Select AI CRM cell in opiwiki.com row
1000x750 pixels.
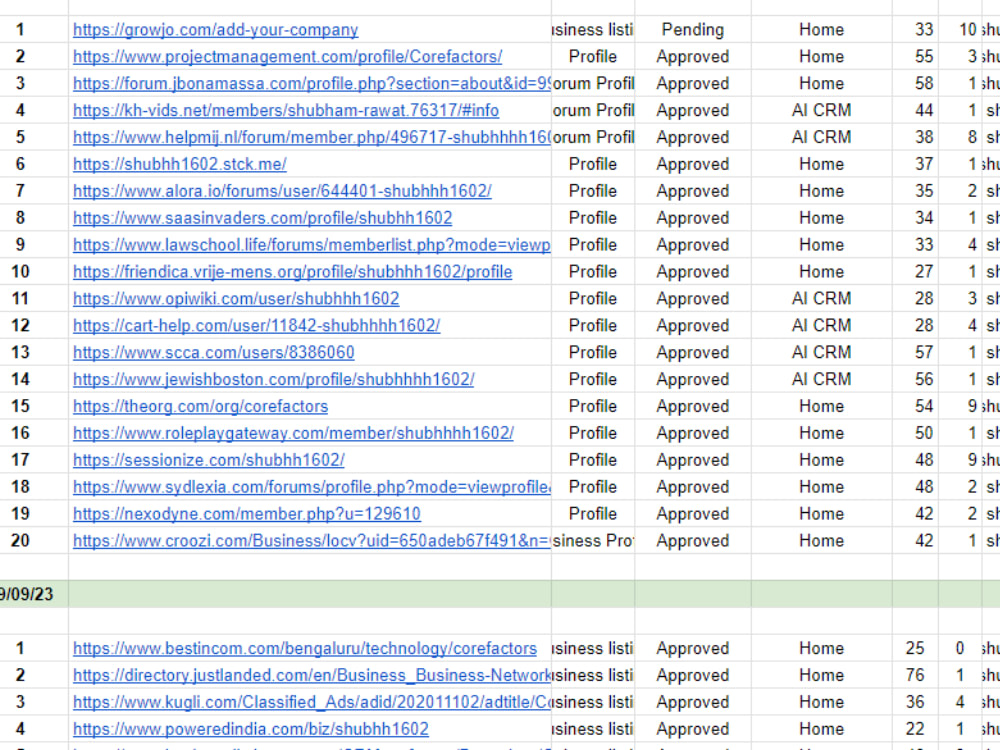(x=821, y=298)
